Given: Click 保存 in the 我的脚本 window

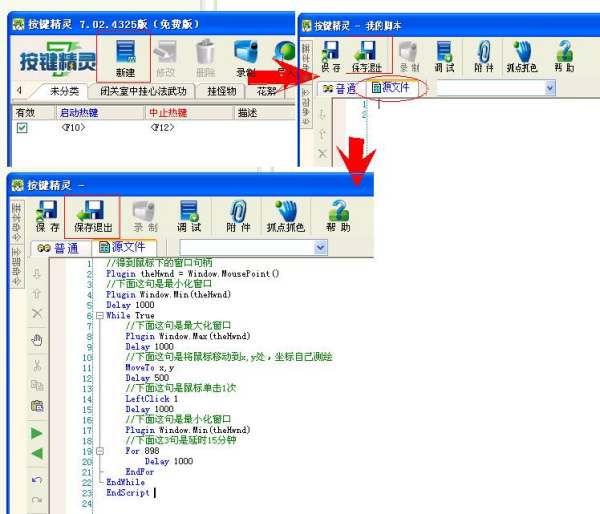Looking at the screenshot, I should point(331,57).
